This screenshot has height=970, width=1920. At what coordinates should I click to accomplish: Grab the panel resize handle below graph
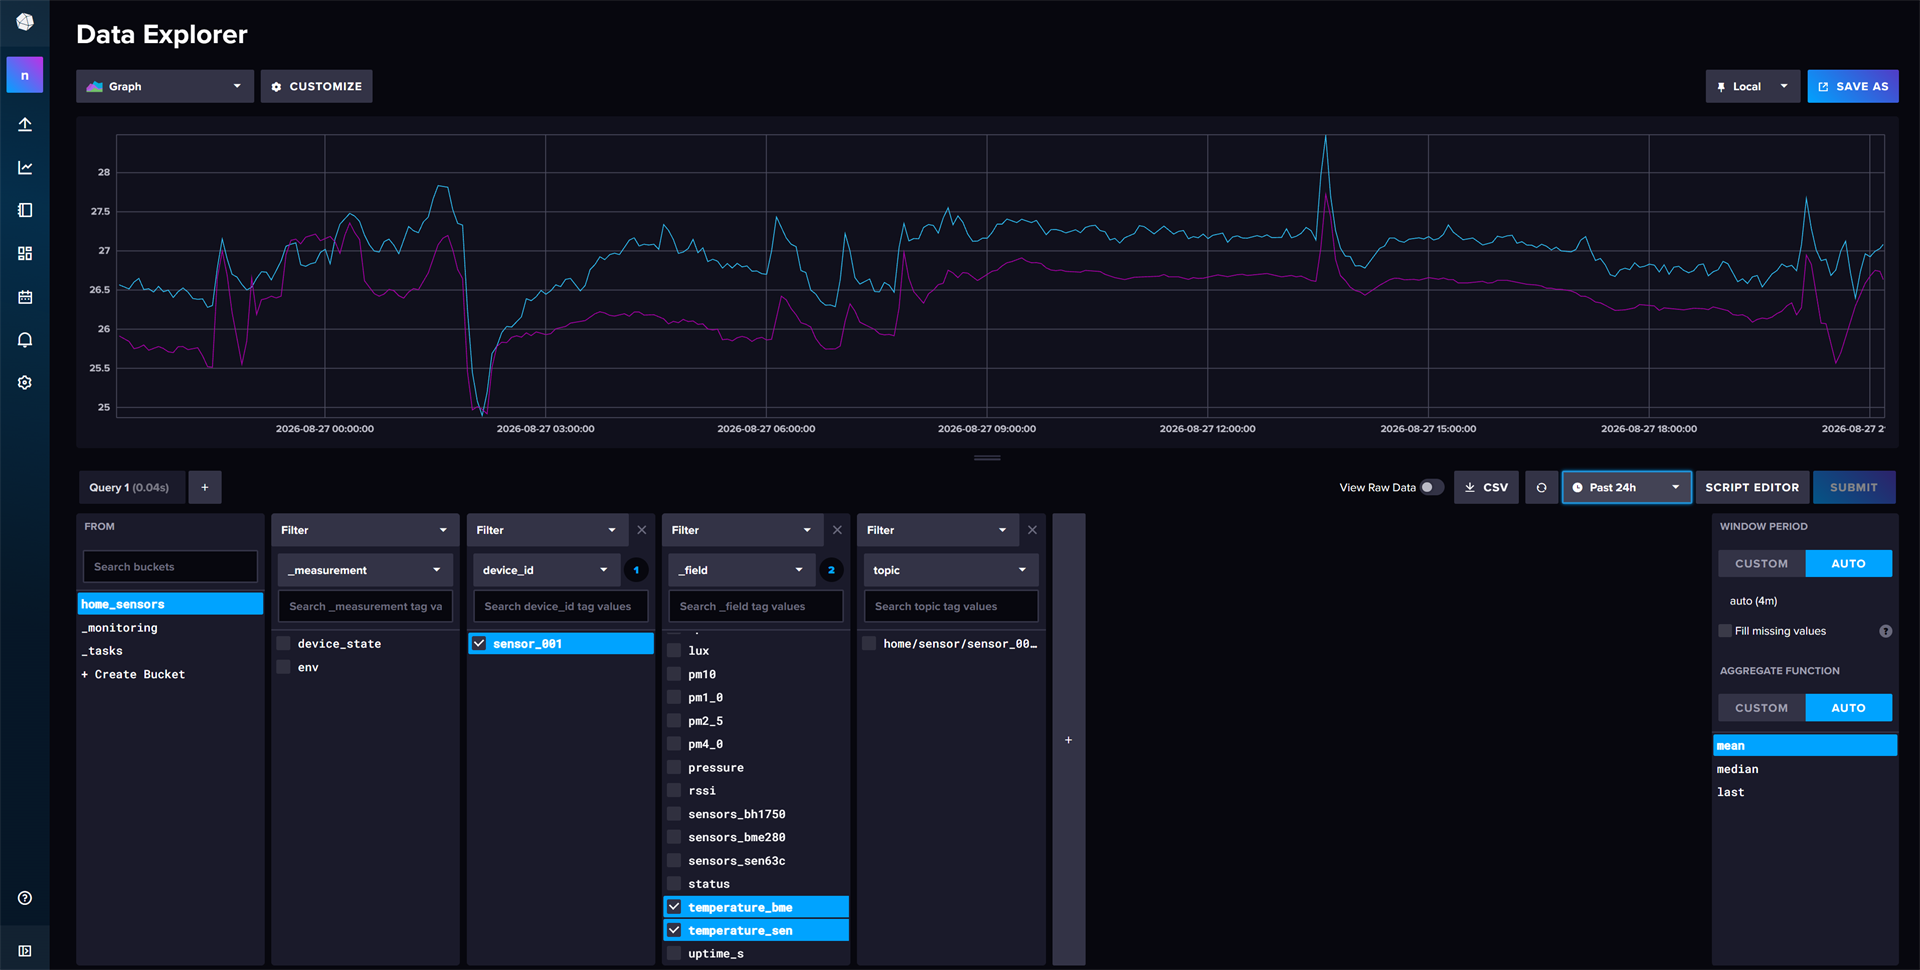click(x=987, y=458)
